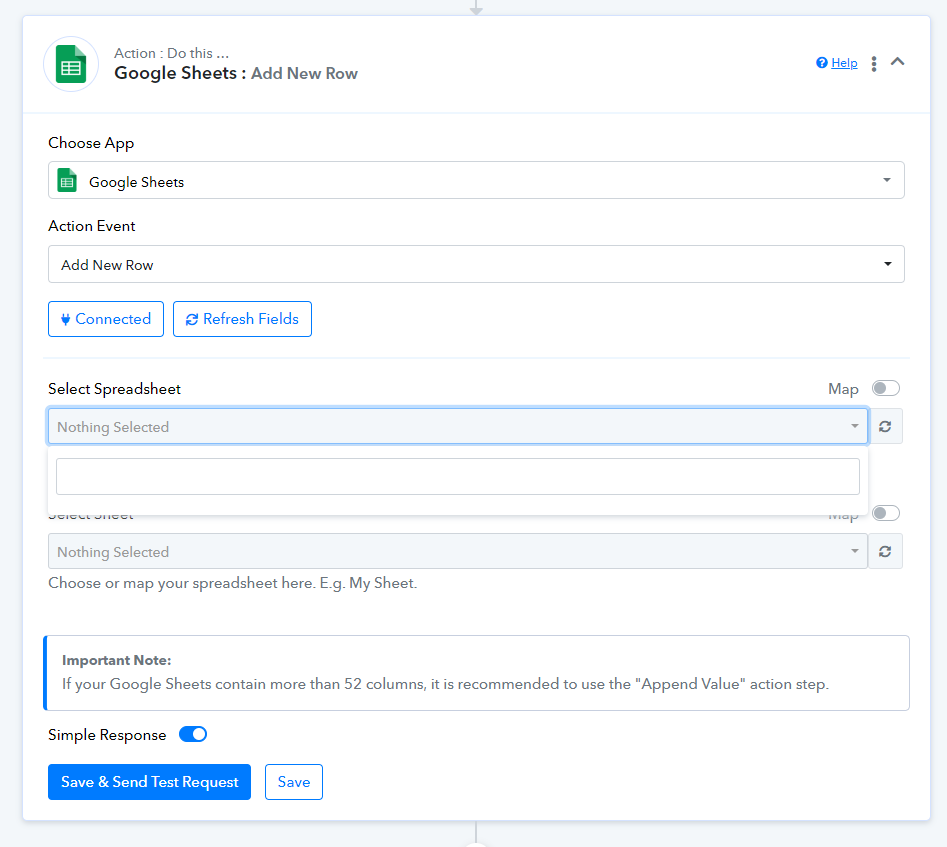Close the Select Spreadsheet dropdown
The image size is (947, 847).
[x=458, y=427]
